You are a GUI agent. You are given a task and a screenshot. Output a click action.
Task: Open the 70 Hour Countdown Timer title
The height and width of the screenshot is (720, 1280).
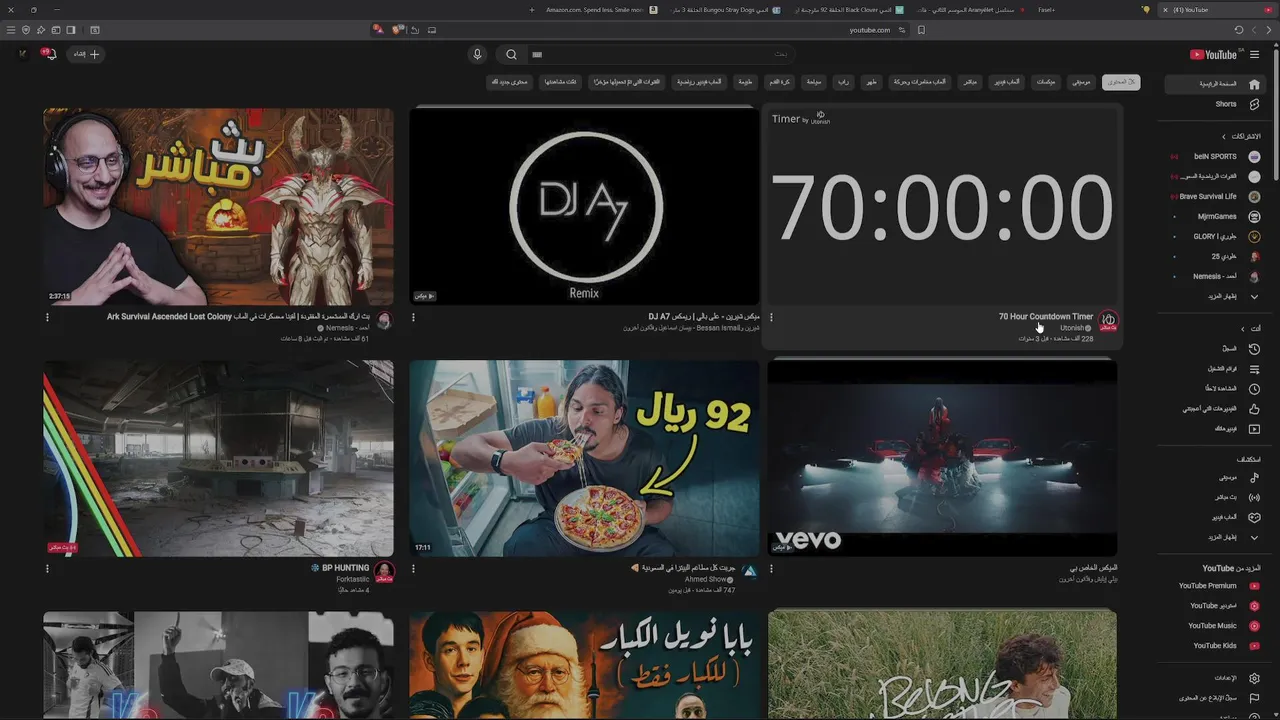click(x=1046, y=317)
